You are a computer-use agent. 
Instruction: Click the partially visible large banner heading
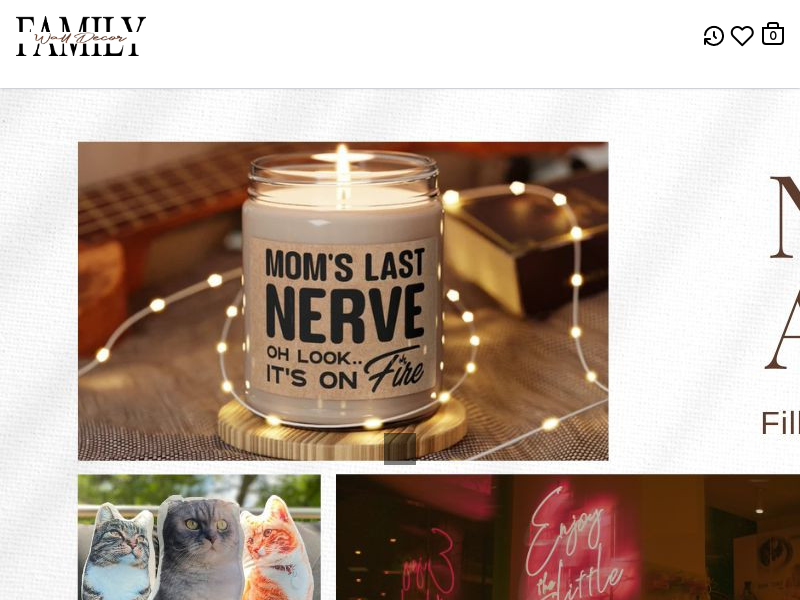(783, 270)
